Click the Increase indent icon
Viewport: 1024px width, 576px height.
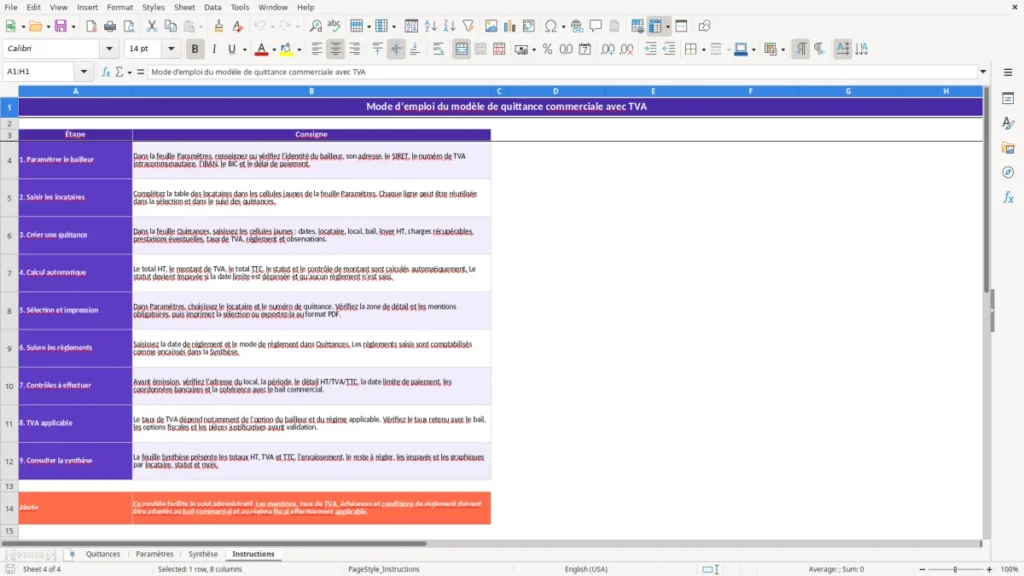pos(650,49)
